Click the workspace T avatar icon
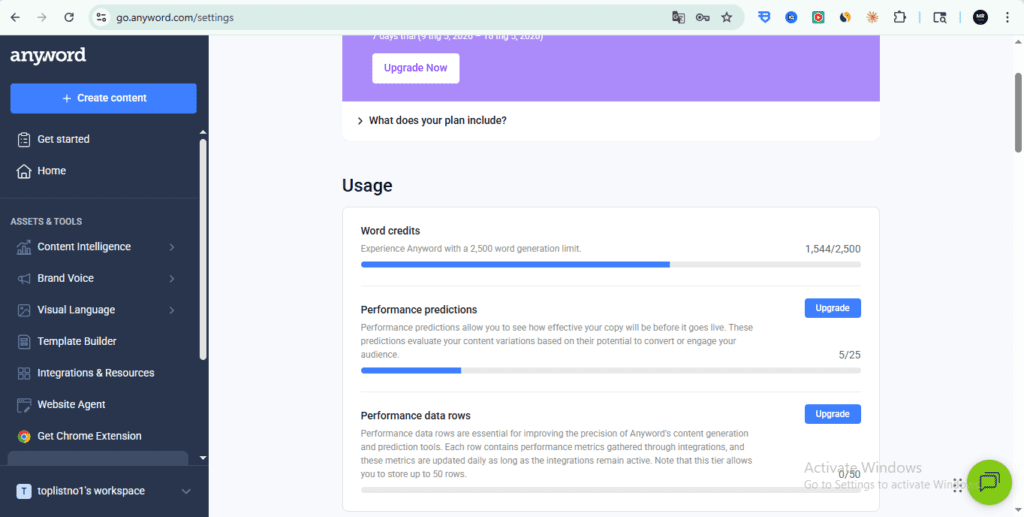This screenshot has height=517, width=1024. point(24,491)
